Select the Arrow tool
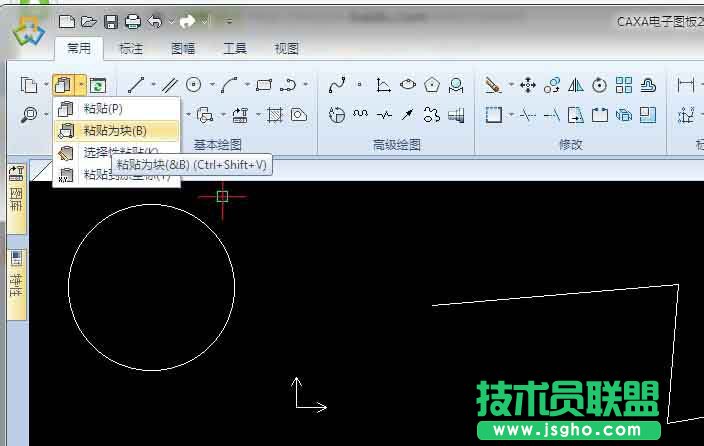704x446 pixels. click(408, 115)
